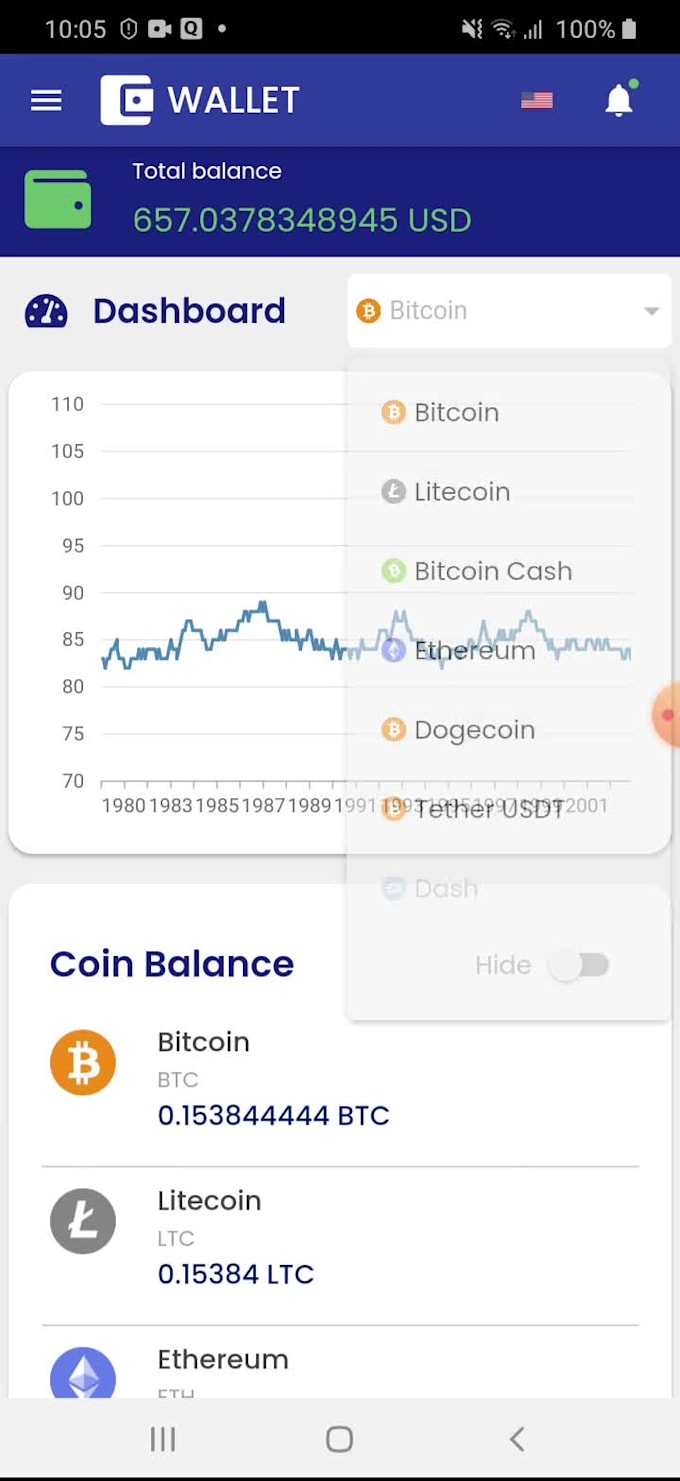Open the hamburger navigation menu
The image size is (680, 1481).
[45, 99]
